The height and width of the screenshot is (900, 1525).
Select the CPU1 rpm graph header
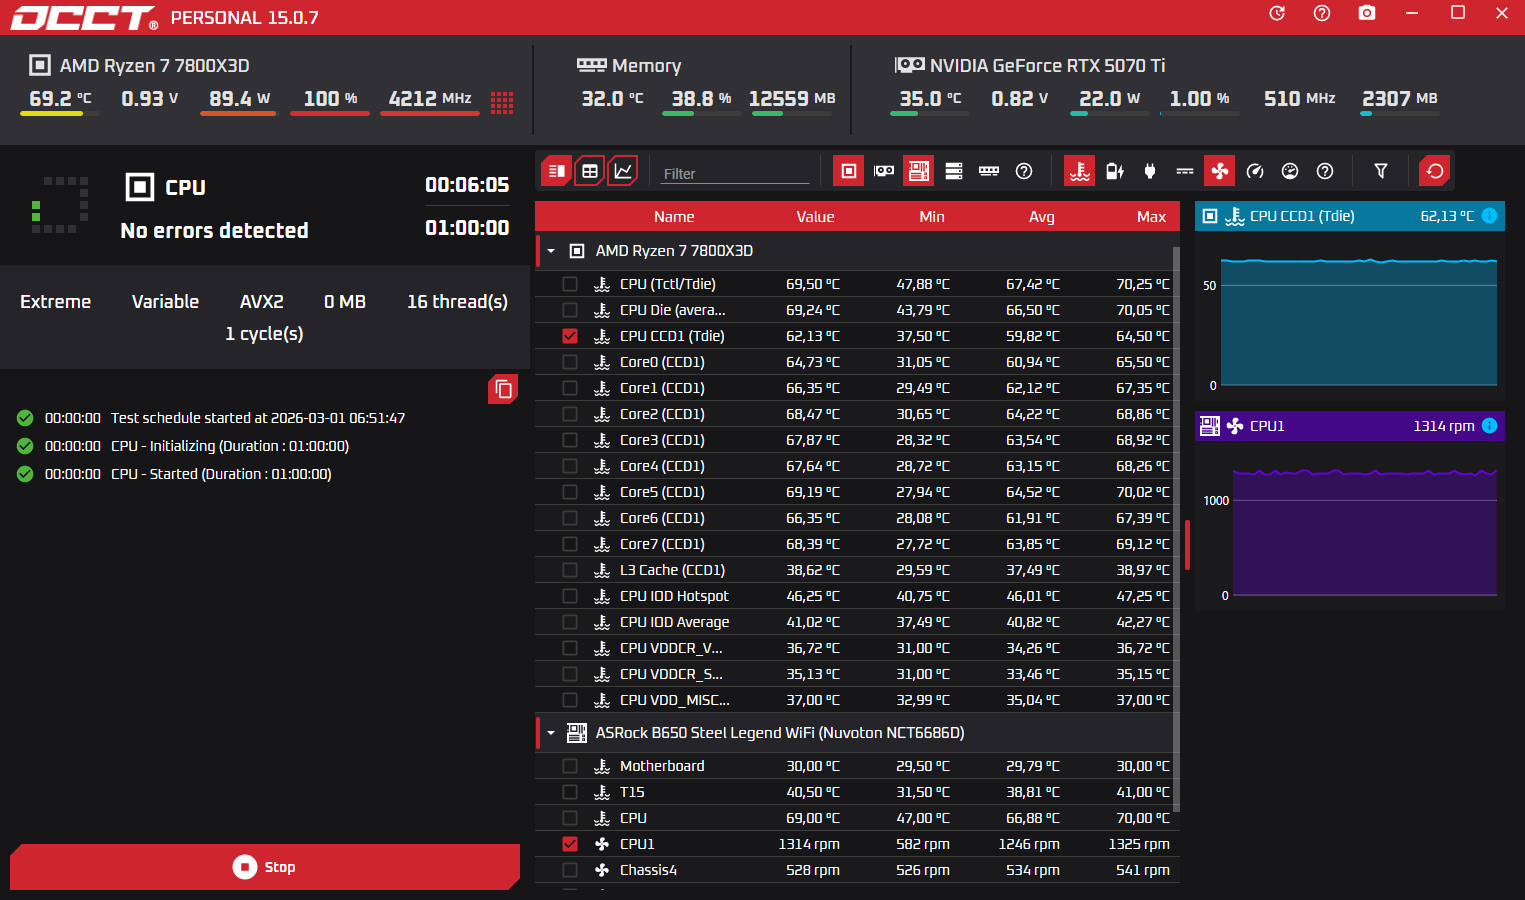1350,426
